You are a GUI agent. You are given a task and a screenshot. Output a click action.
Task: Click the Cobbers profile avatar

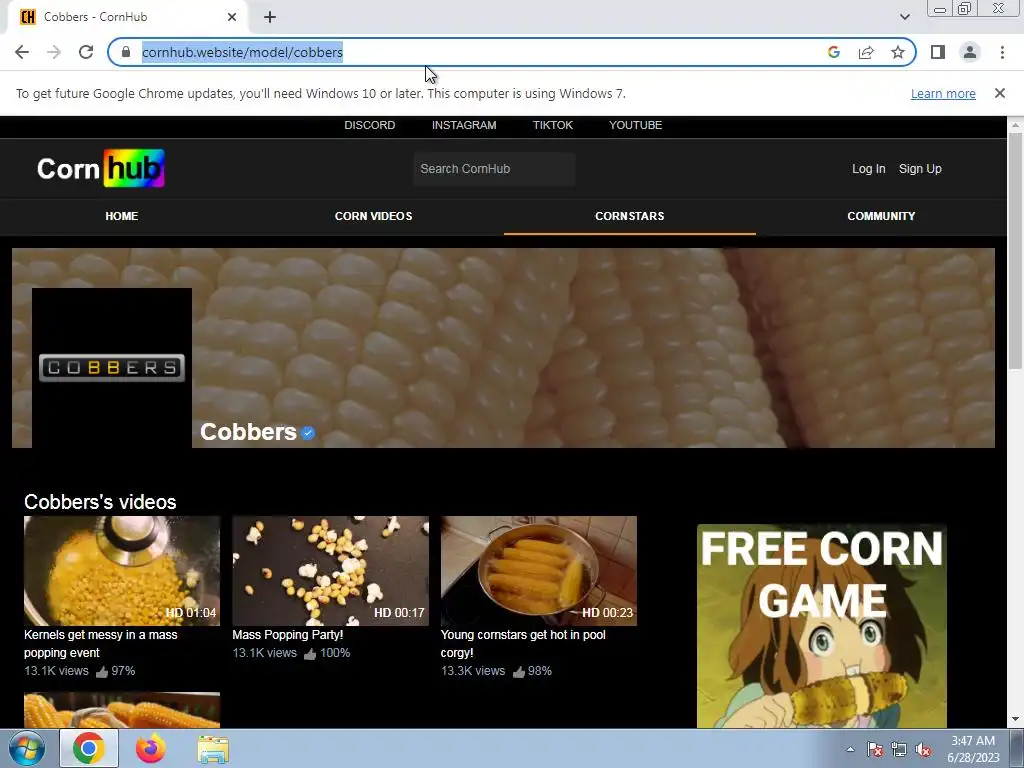[112, 368]
